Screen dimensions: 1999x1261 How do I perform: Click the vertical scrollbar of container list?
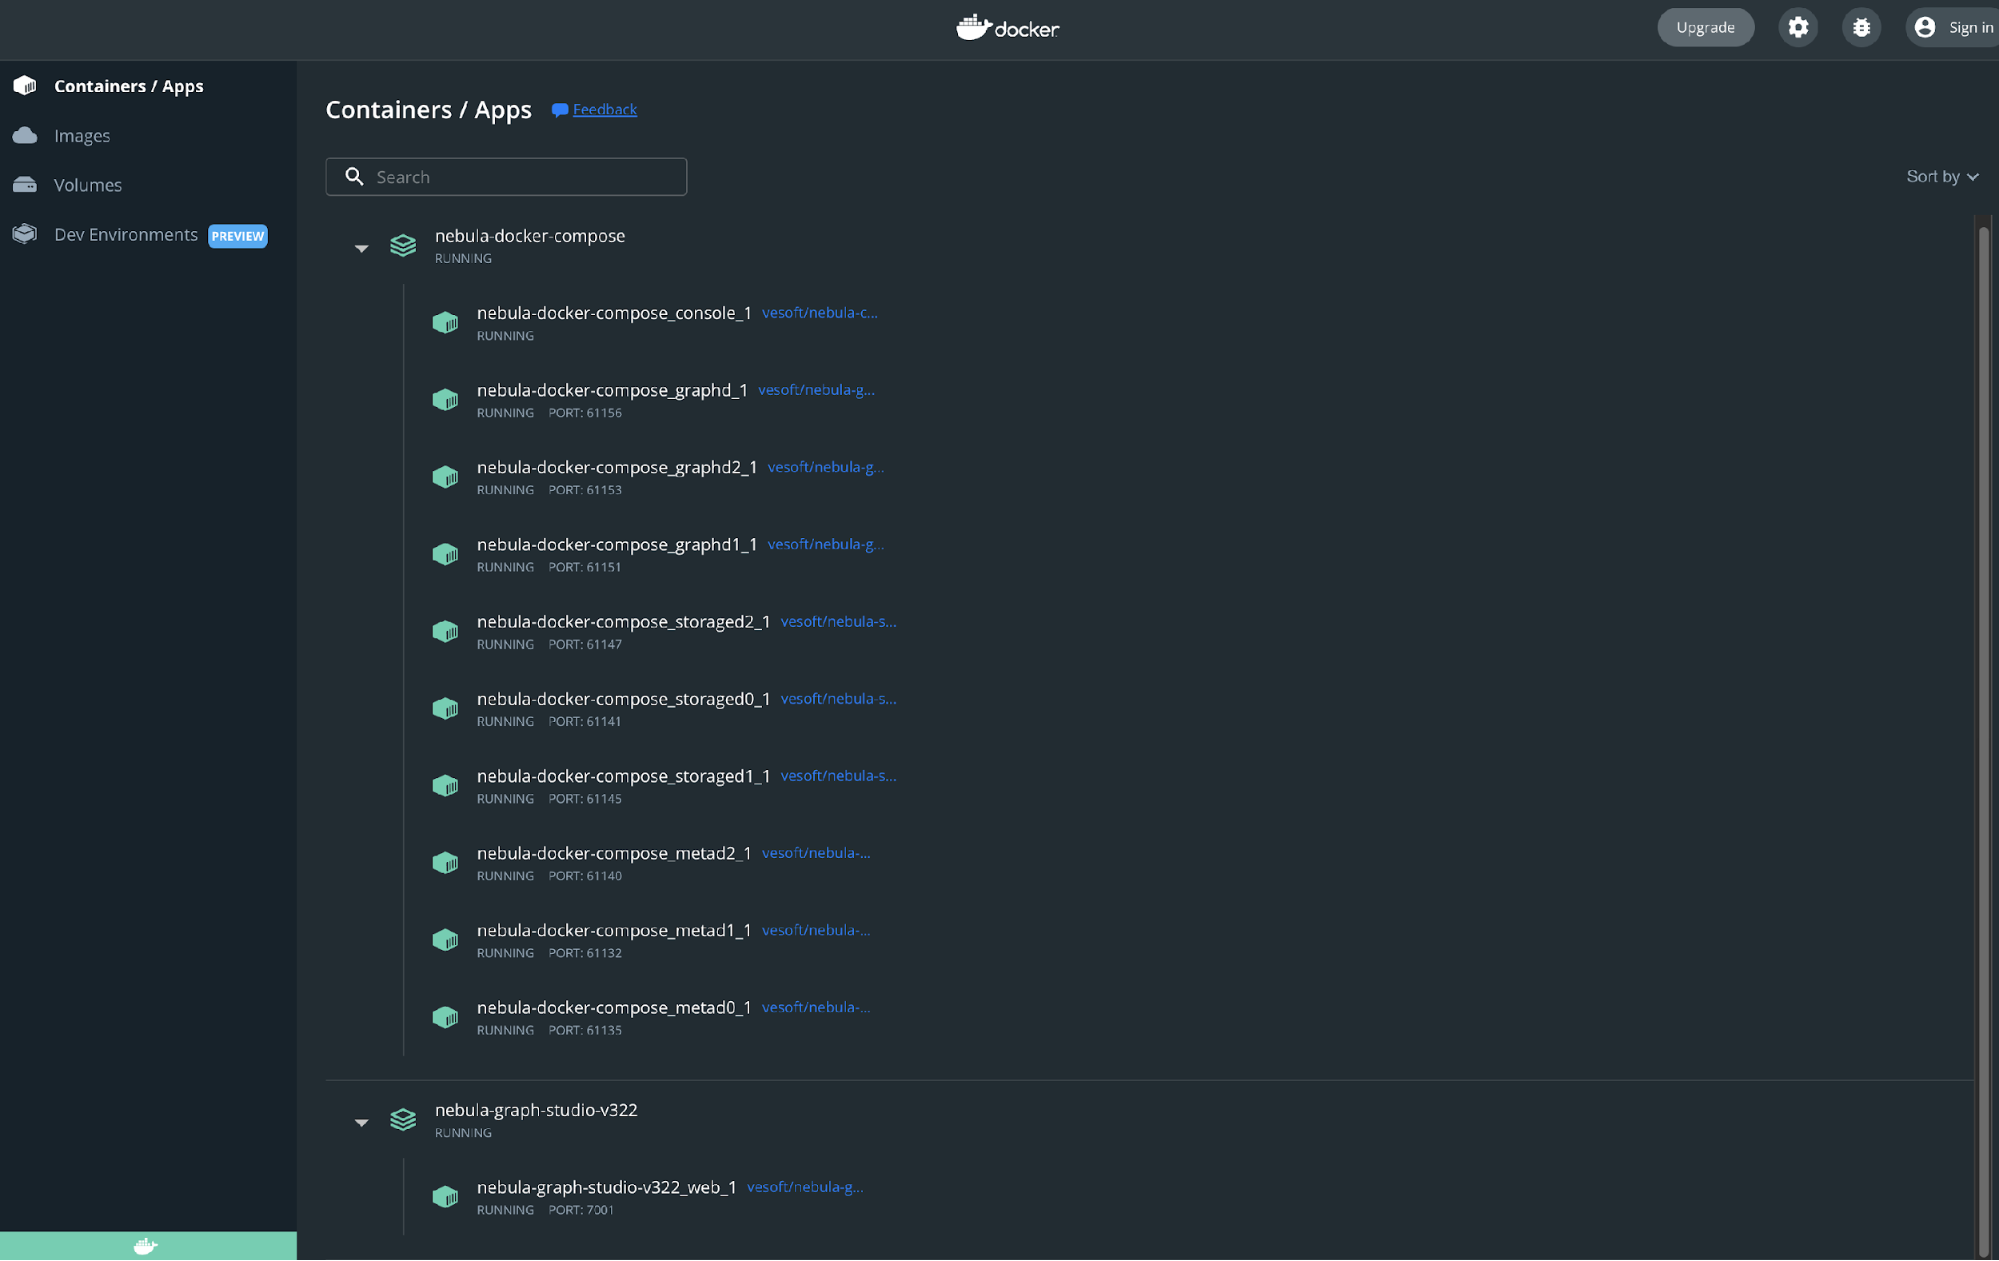[1983, 740]
